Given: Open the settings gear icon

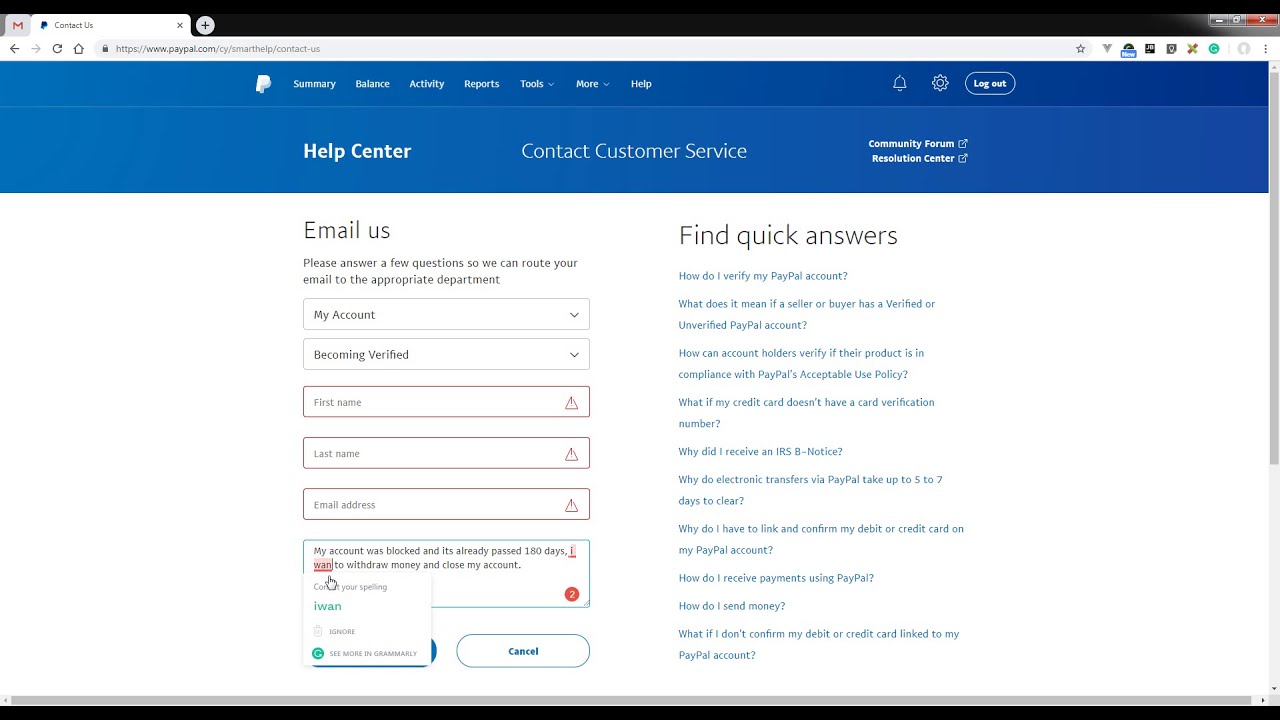Looking at the screenshot, I should [940, 84].
